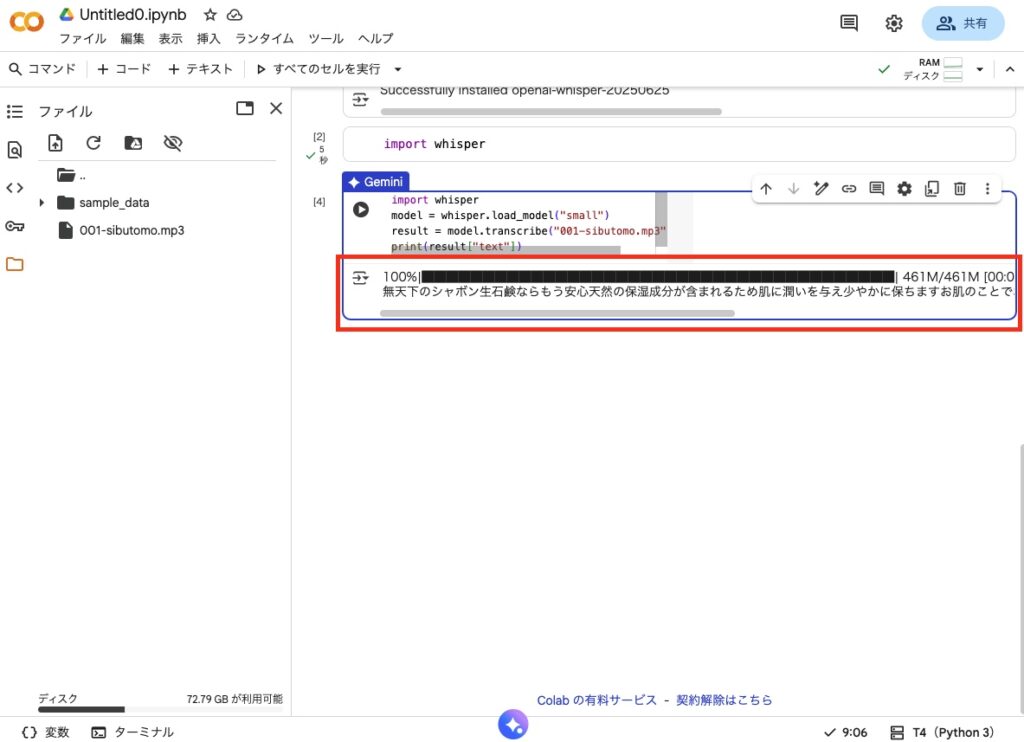Open the ファイル menu

point(82,38)
